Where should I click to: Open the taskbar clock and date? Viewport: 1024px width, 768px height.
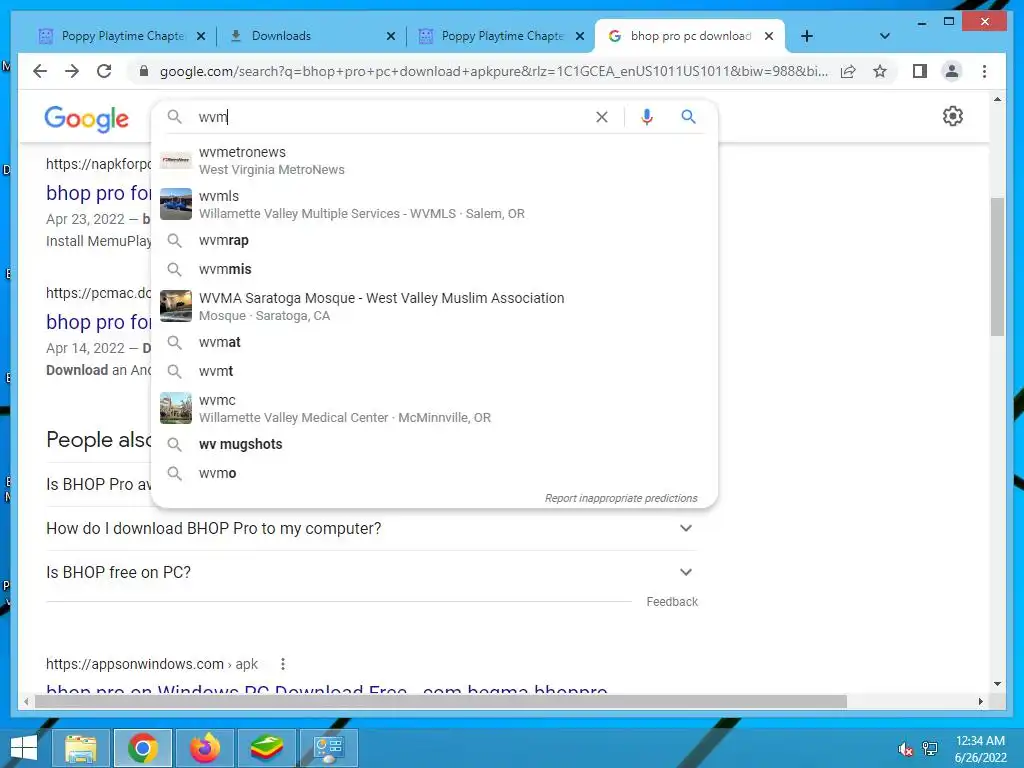(x=980, y=749)
